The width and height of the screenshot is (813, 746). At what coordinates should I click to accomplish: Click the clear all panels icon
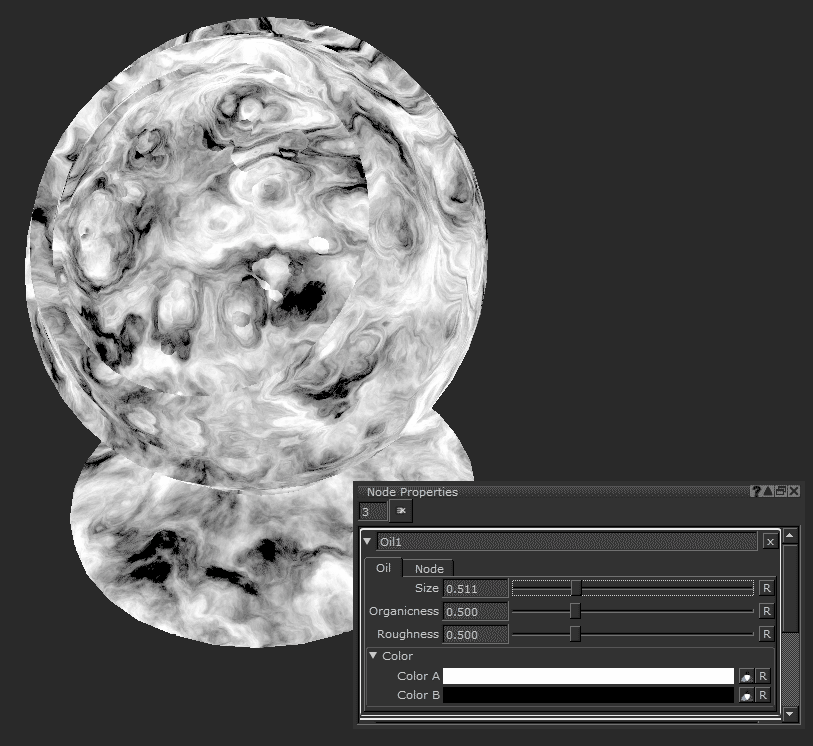[x=401, y=511]
